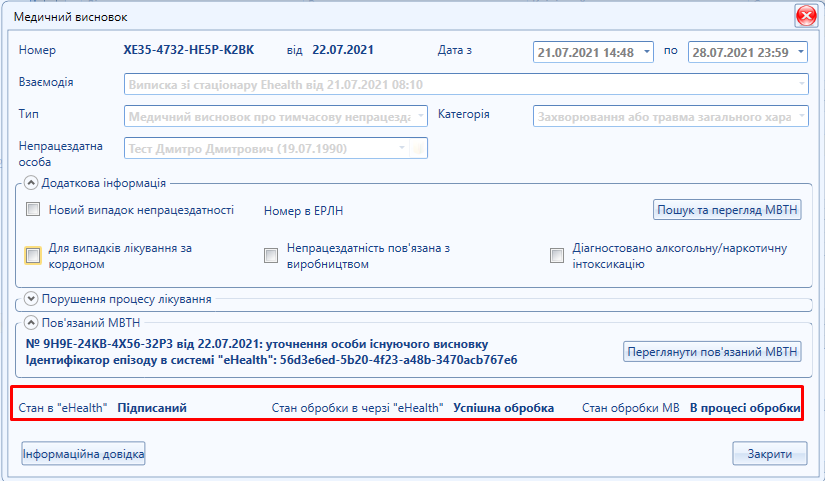Screen dimensions: 825x481
Task: Collapse the Додаткова інформація section
Action: [x=31, y=183]
